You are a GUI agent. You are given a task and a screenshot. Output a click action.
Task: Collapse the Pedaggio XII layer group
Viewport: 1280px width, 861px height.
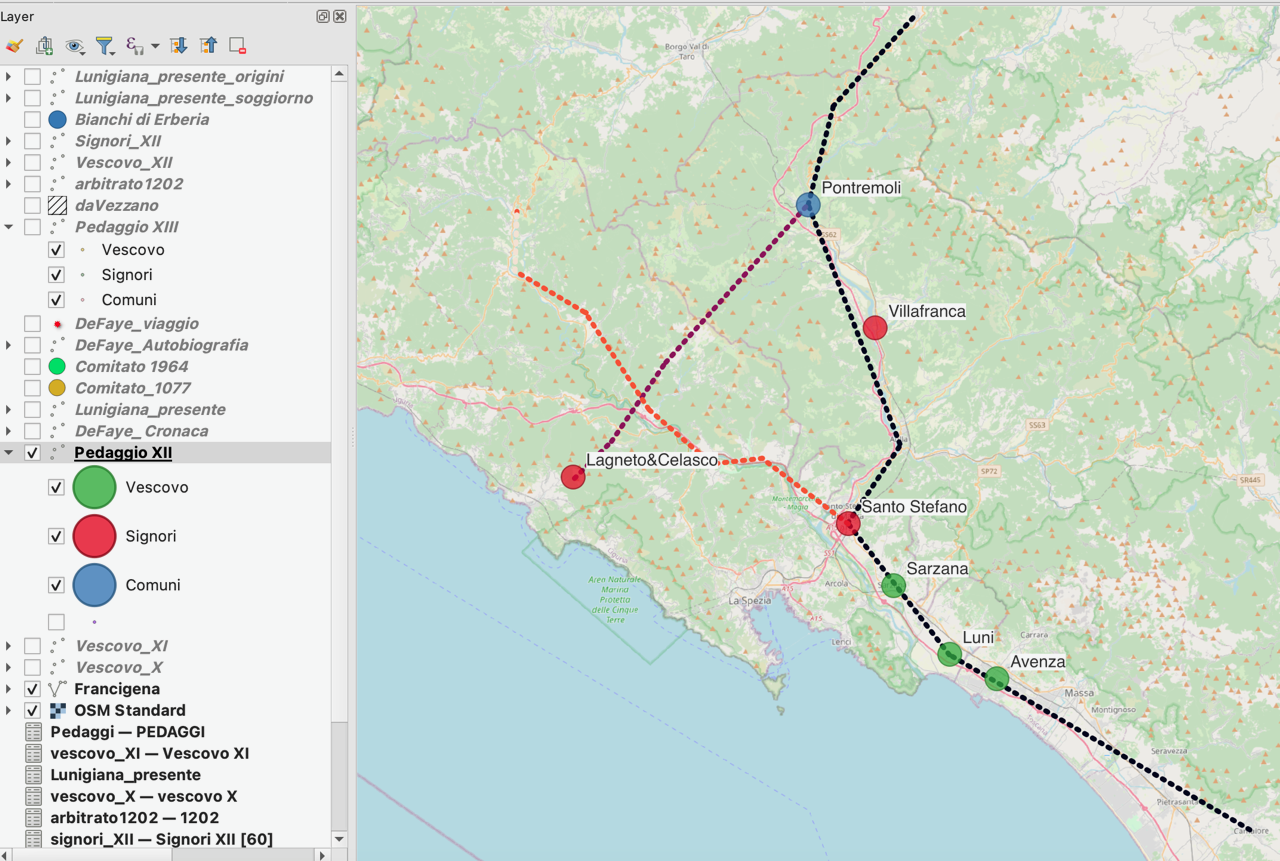pyautogui.click(x=9, y=453)
